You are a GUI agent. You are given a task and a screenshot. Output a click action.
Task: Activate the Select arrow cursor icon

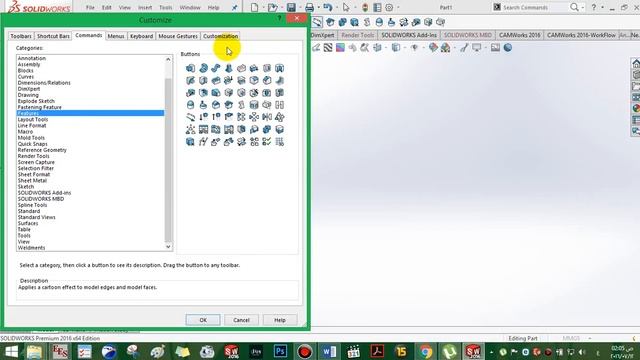(x=346, y=7)
